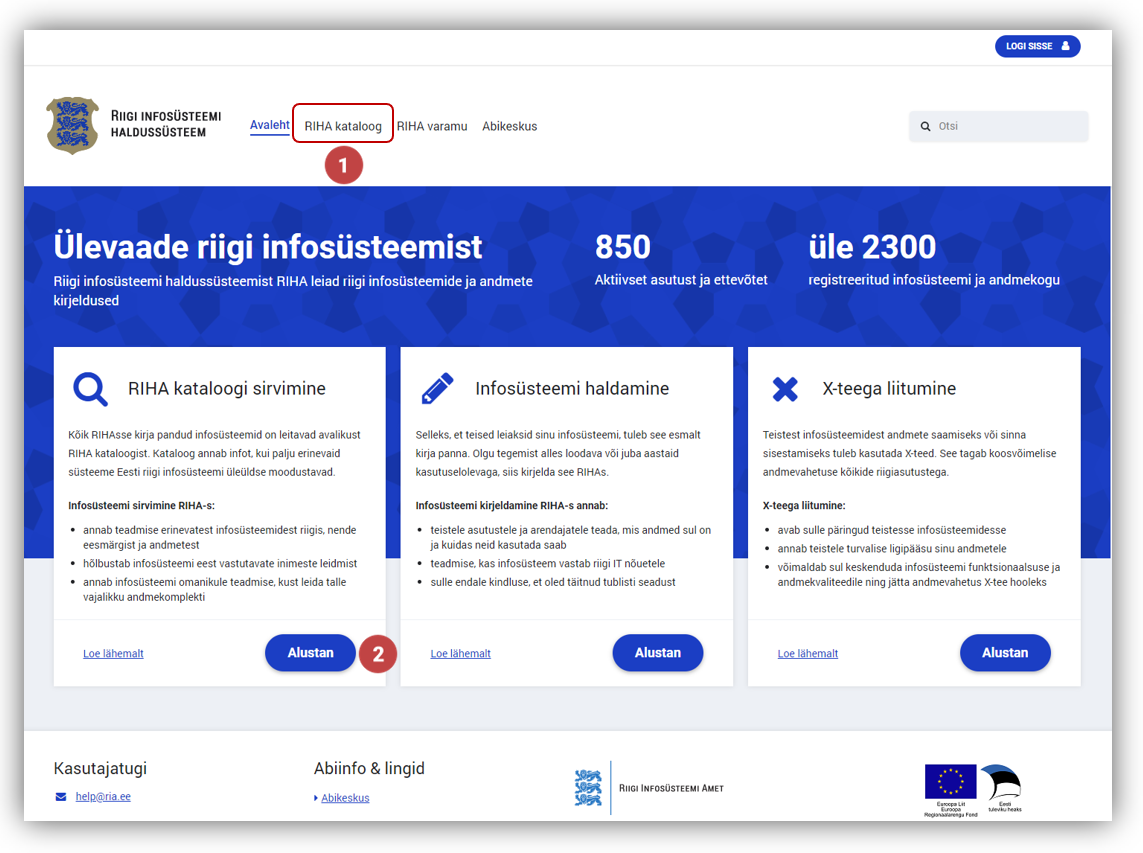Follow Loe lähemalt link in X-teega liitumine card
Image resolution: width=1143 pixels, height=853 pixels.
pyautogui.click(x=808, y=654)
